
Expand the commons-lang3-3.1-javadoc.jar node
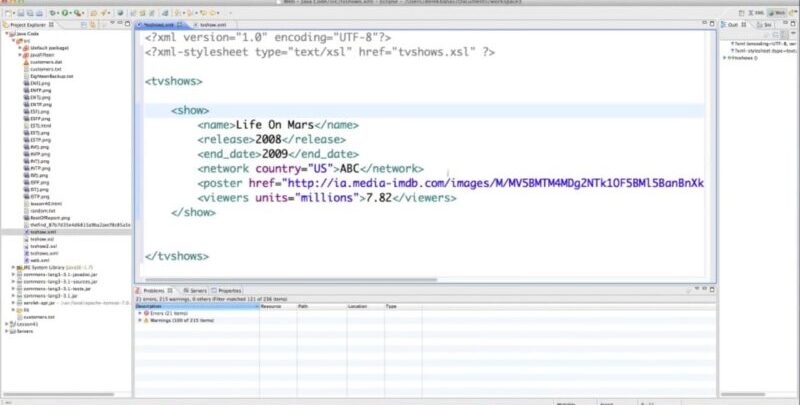tap(13, 274)
